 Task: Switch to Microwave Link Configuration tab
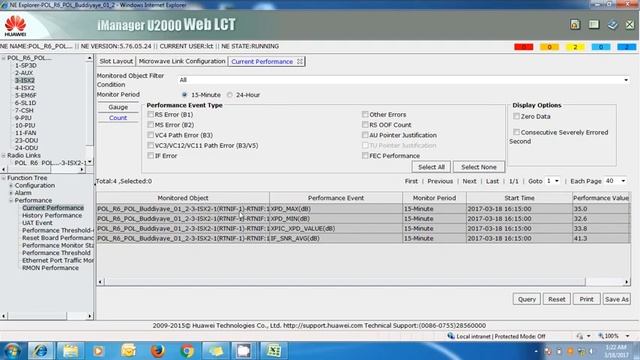tap(182, 61)
